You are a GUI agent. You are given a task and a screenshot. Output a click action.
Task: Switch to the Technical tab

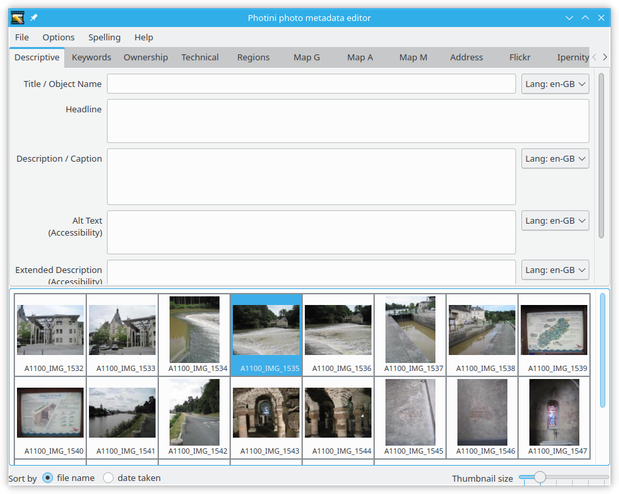pos(200,58)
